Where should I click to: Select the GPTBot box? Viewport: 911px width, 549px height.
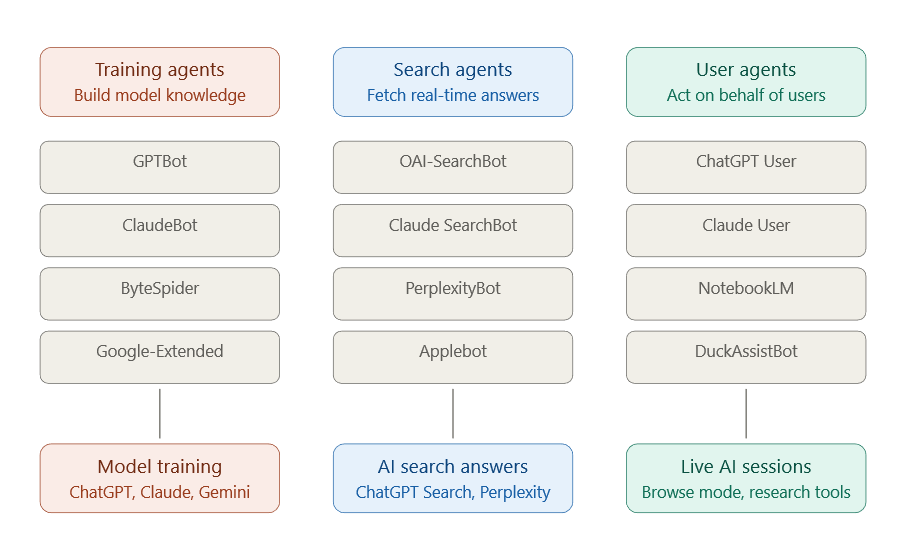click(160, 167)
